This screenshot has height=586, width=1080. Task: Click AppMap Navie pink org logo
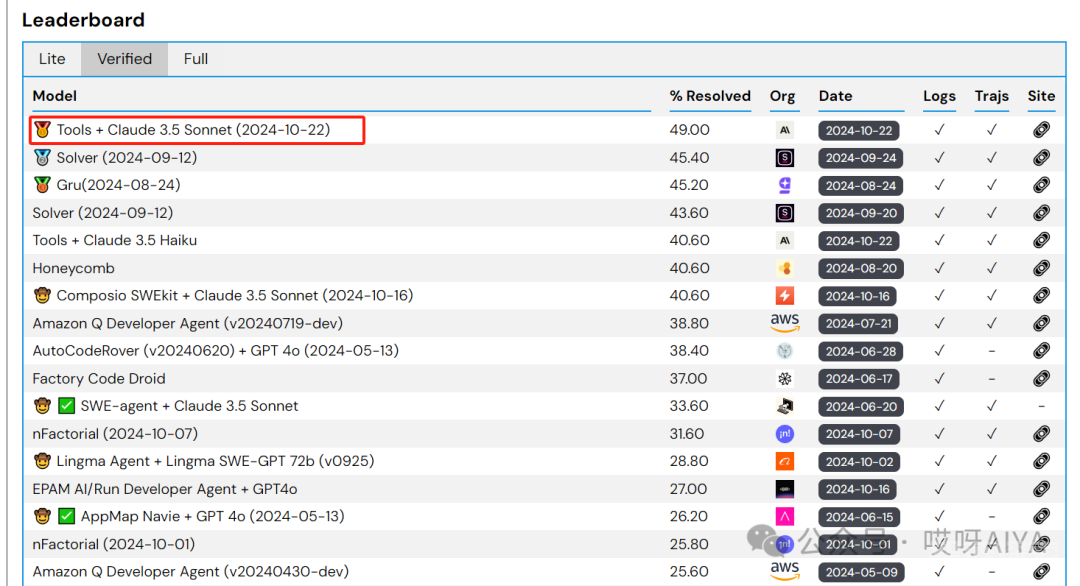(x=785, y=516)
